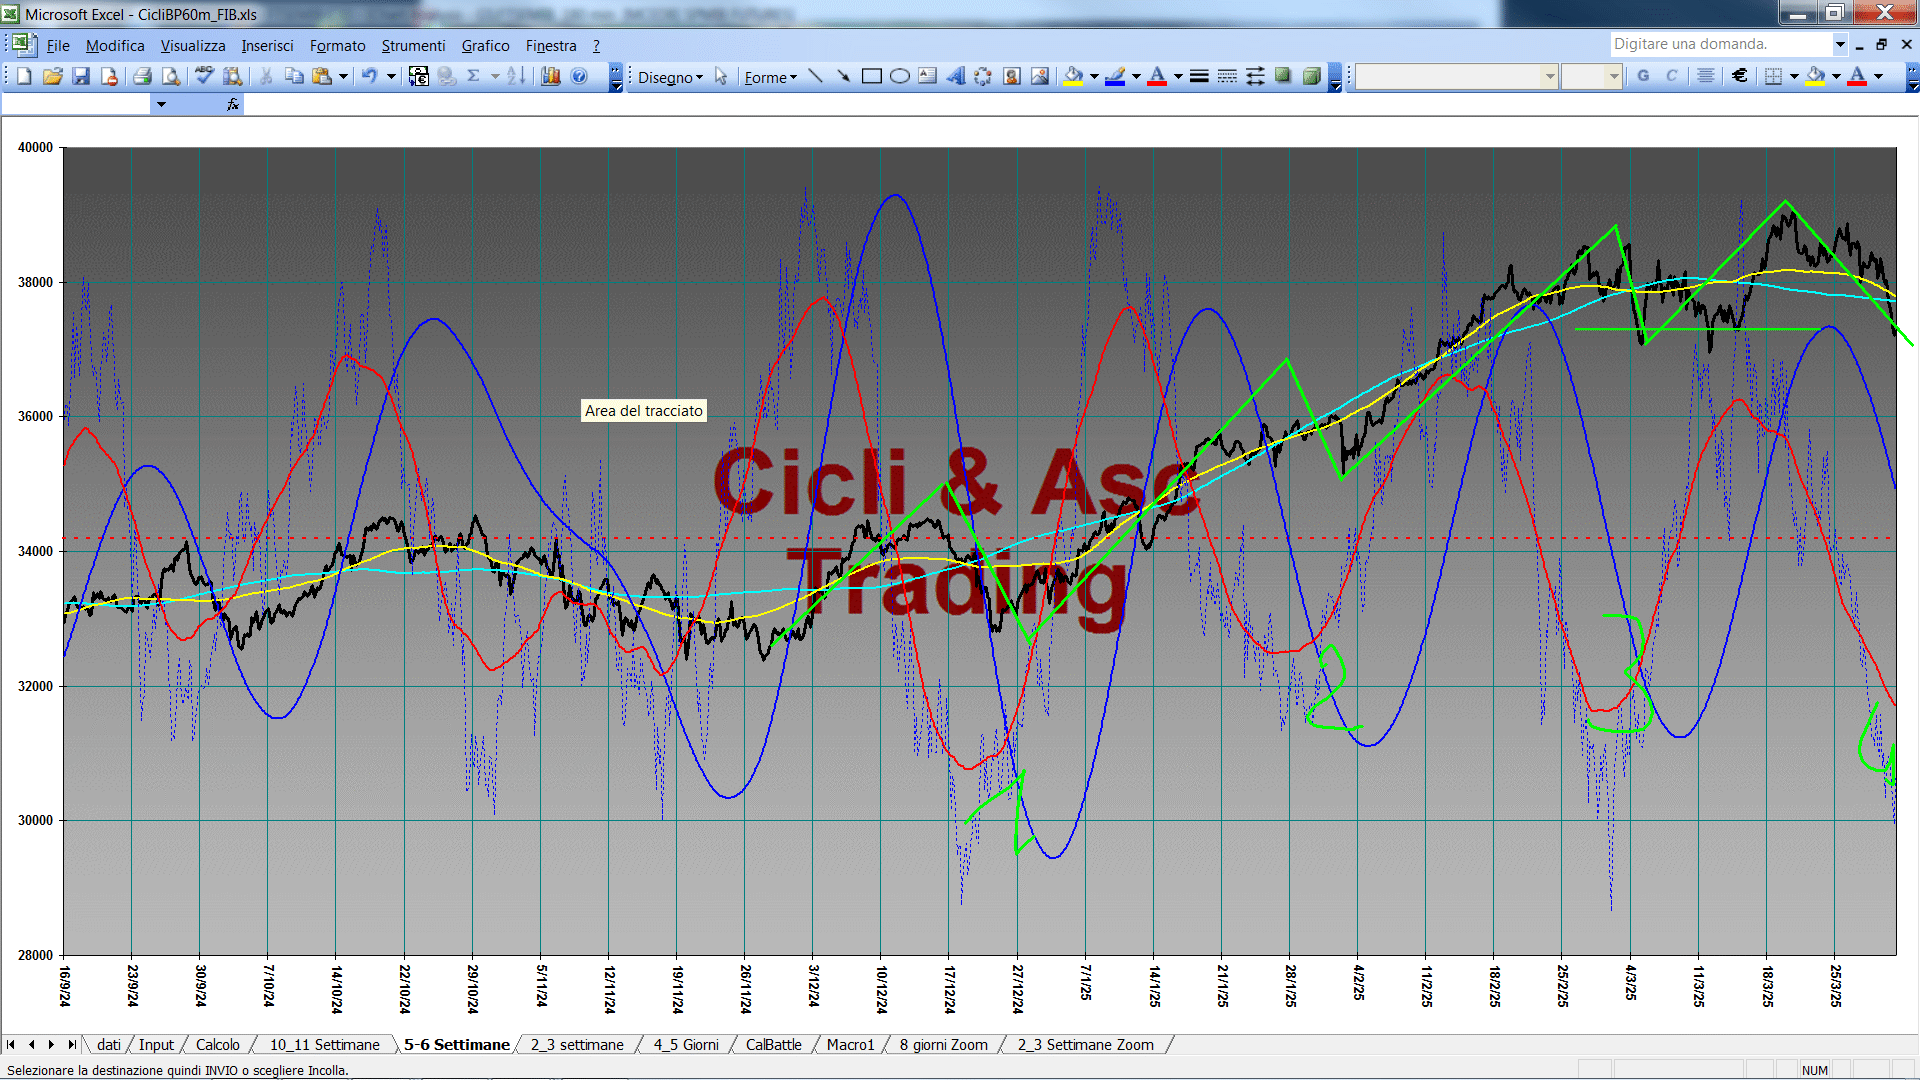Open Excel Help question mark icon
Image resolution: width=1920 pixels, height=1080 pixels.
tap(579, 76)
